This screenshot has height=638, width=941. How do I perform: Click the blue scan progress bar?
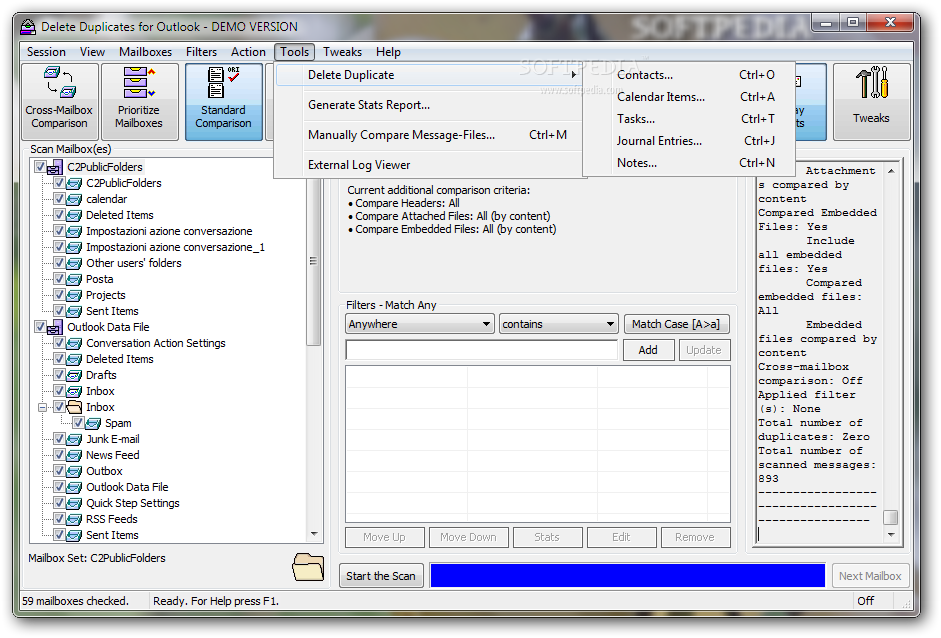click(628, 575)
